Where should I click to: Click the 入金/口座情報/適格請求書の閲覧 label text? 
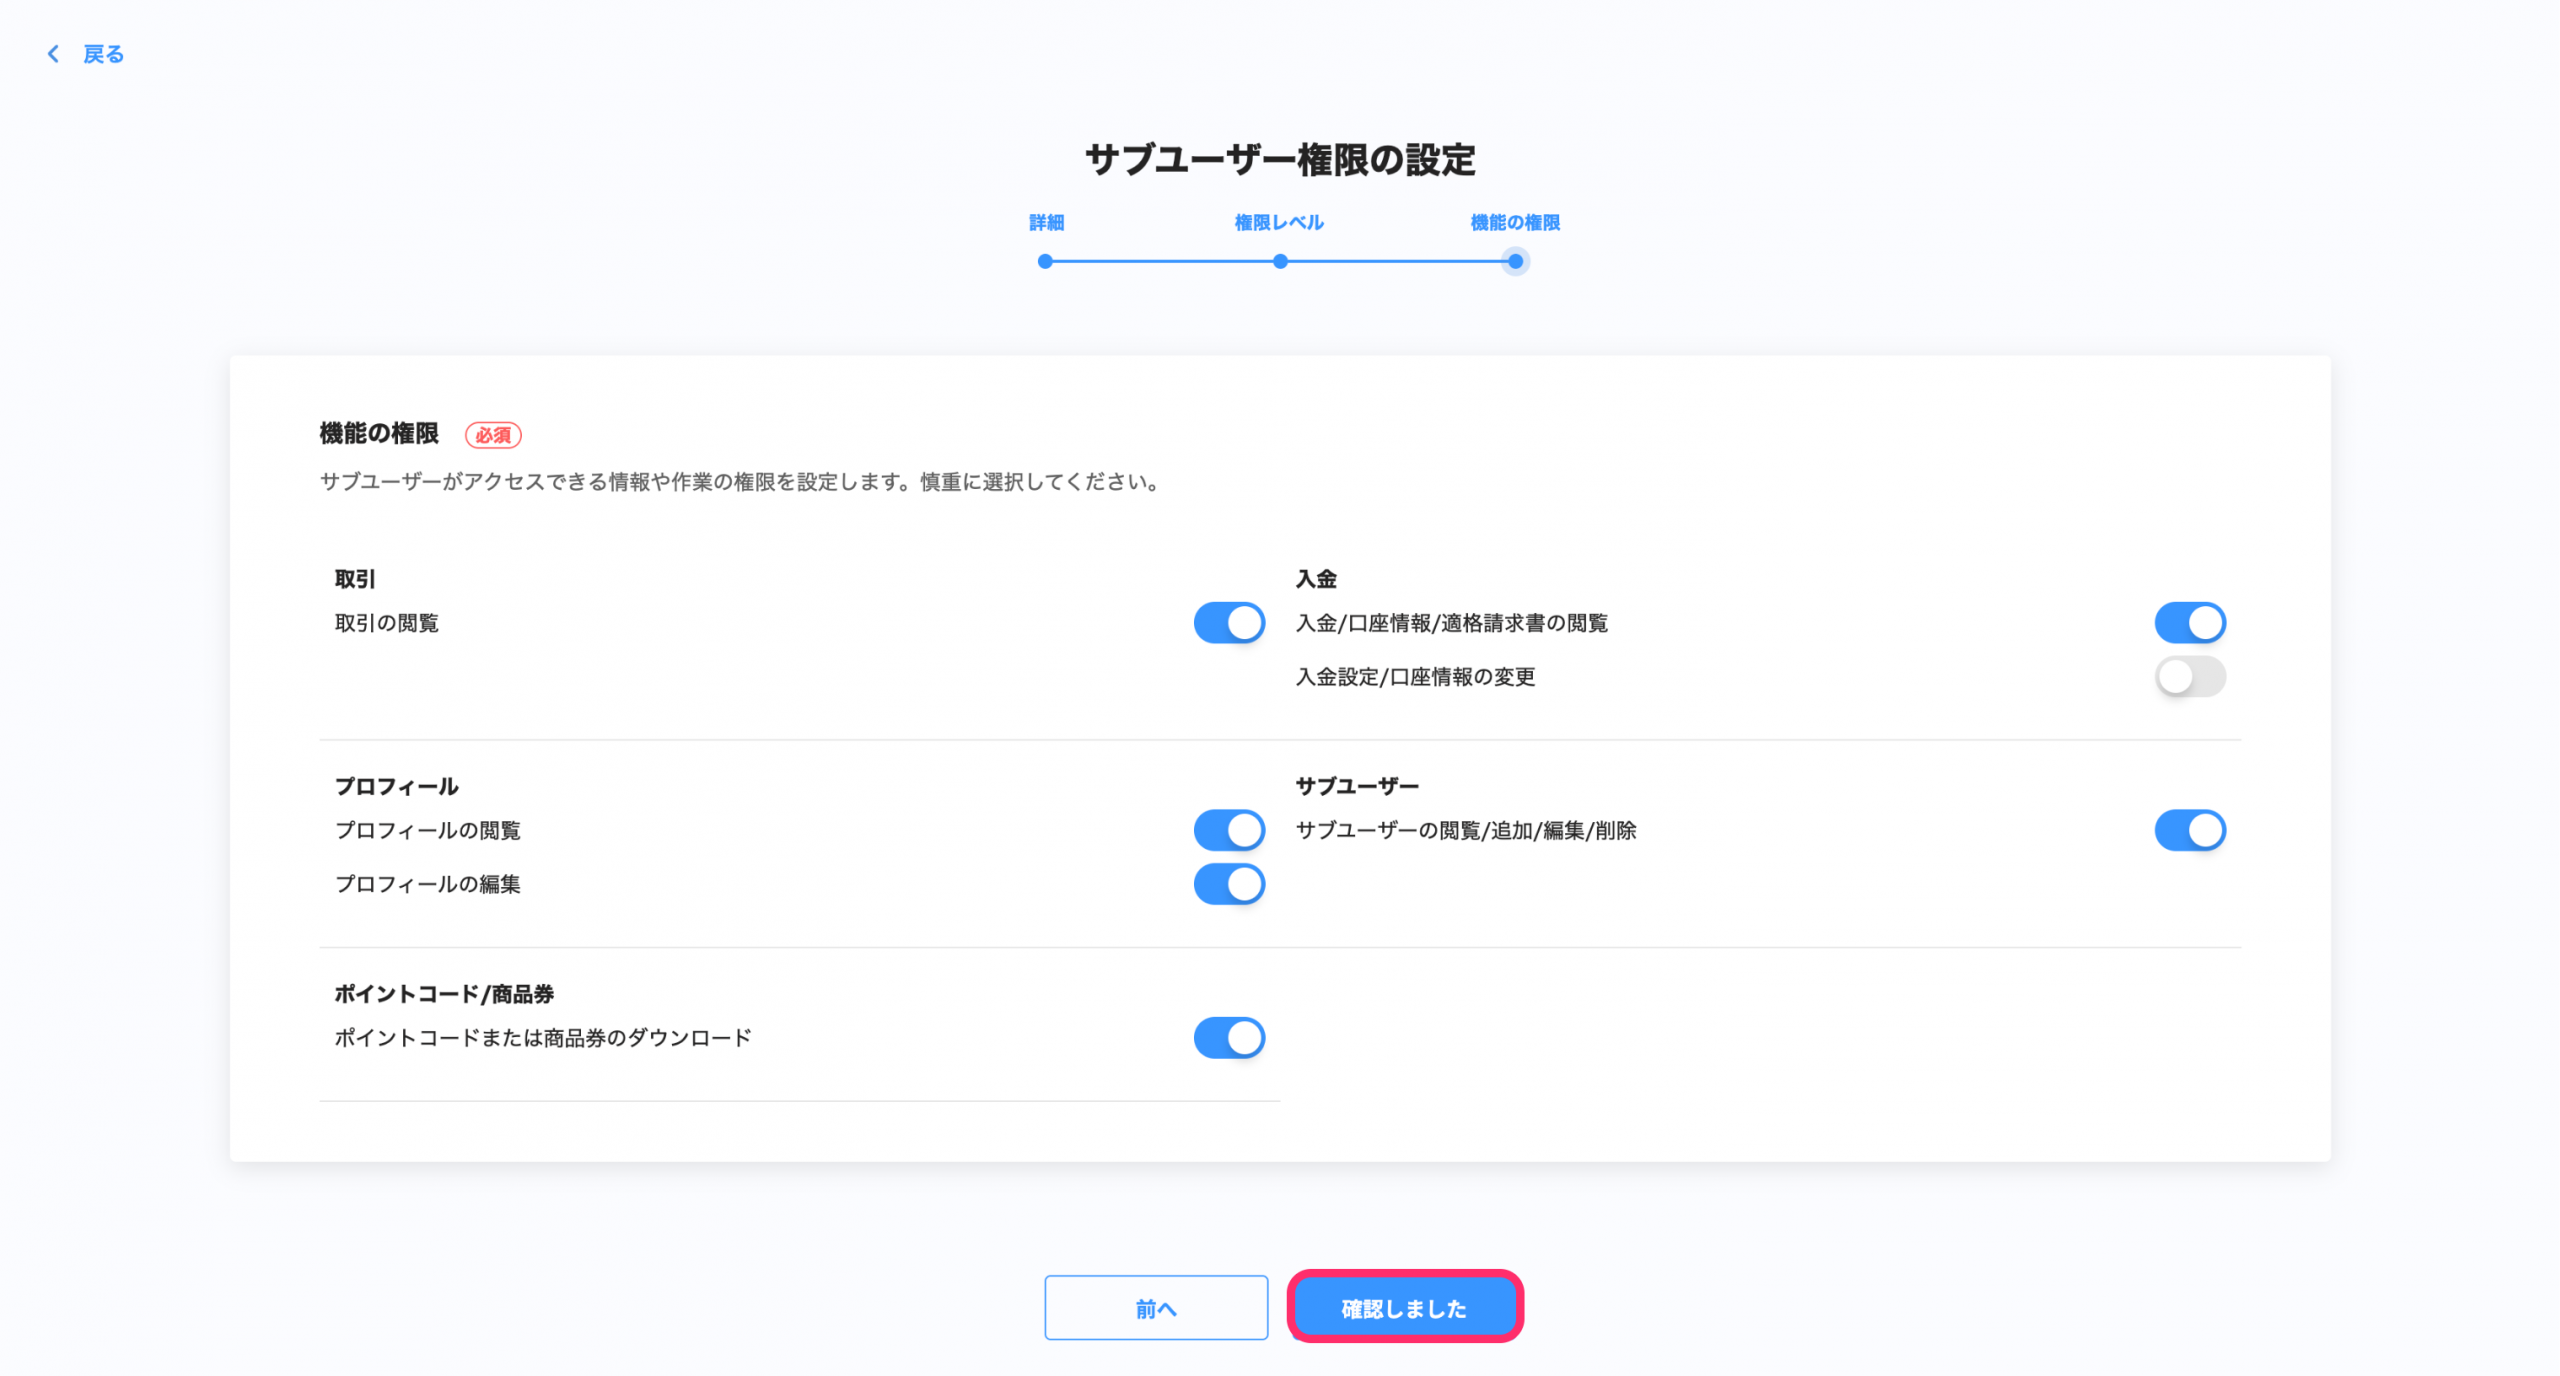[1452, 623]
